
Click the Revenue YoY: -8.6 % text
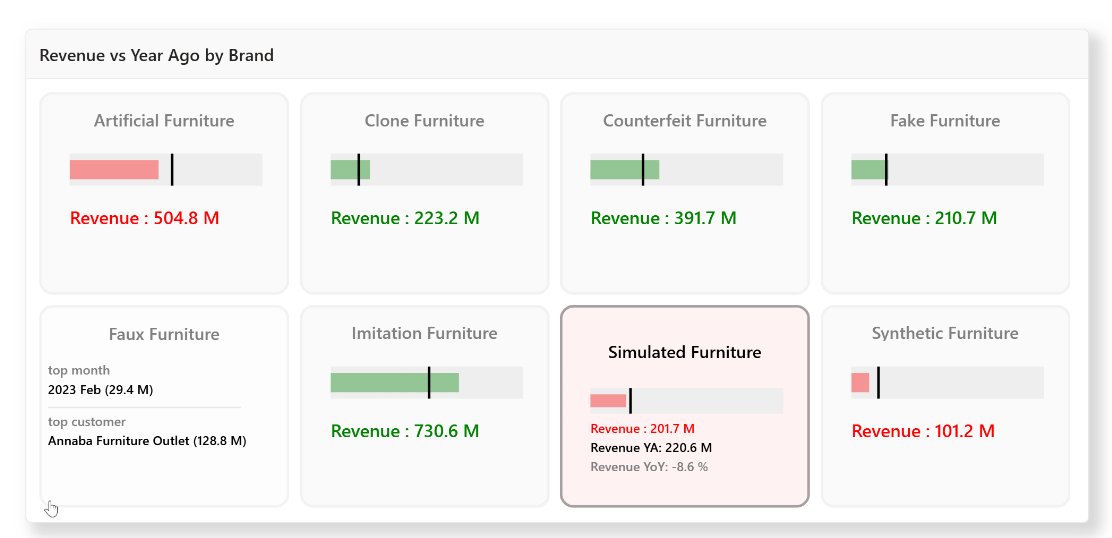649,467
